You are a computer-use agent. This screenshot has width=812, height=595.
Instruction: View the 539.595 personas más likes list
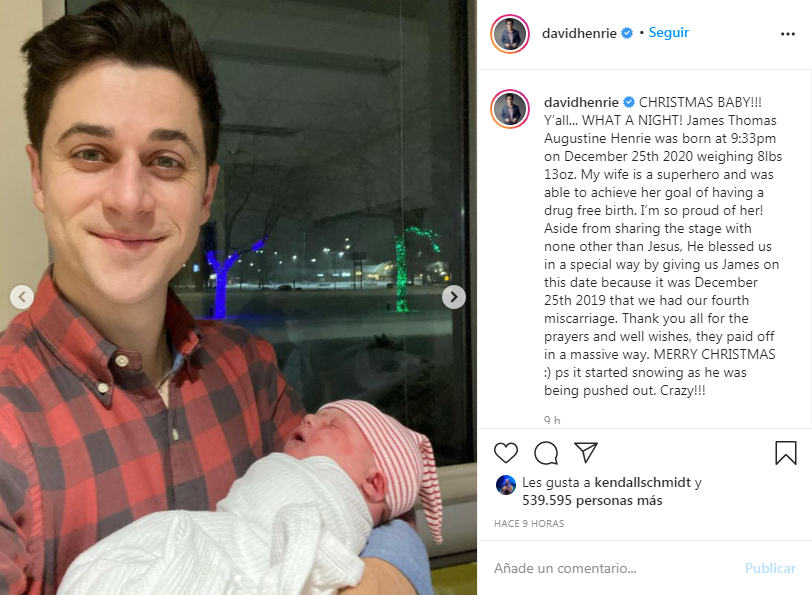pyautogui.click(x=592, y=500)
